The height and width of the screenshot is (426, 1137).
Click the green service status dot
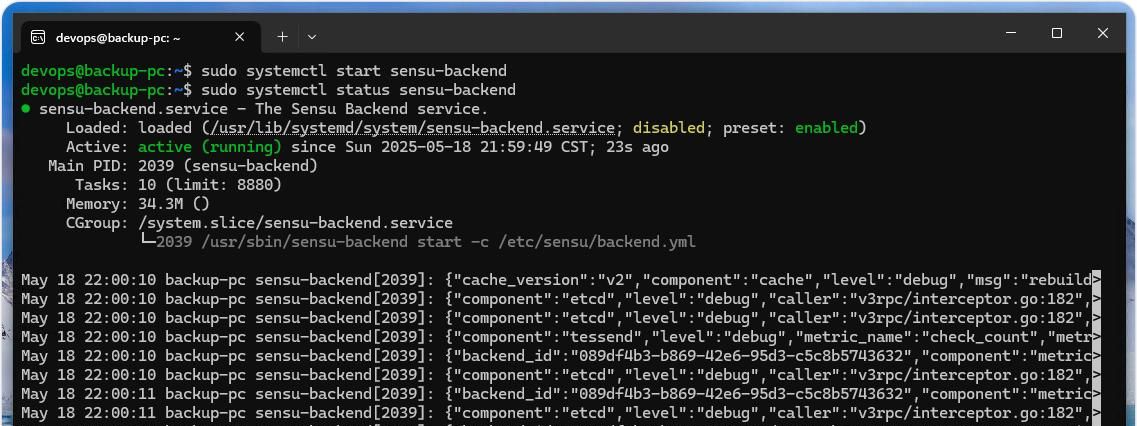point(26,109)
